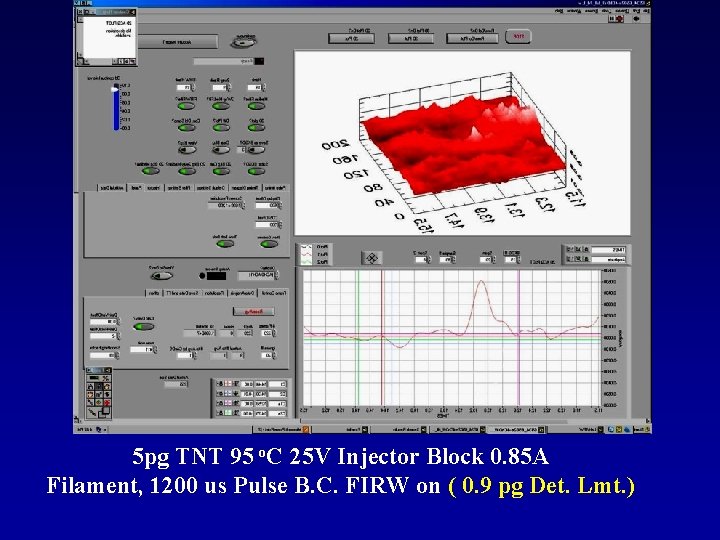
Task: Click the Reset/Cur Plot button
Action: coord(472,38)
